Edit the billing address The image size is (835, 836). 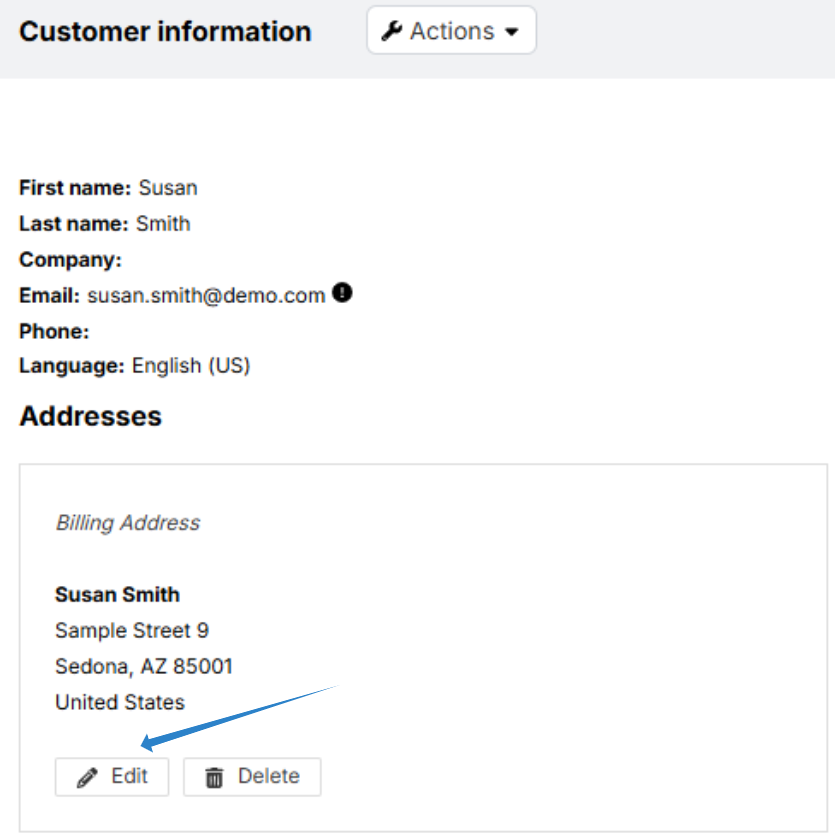112,777
